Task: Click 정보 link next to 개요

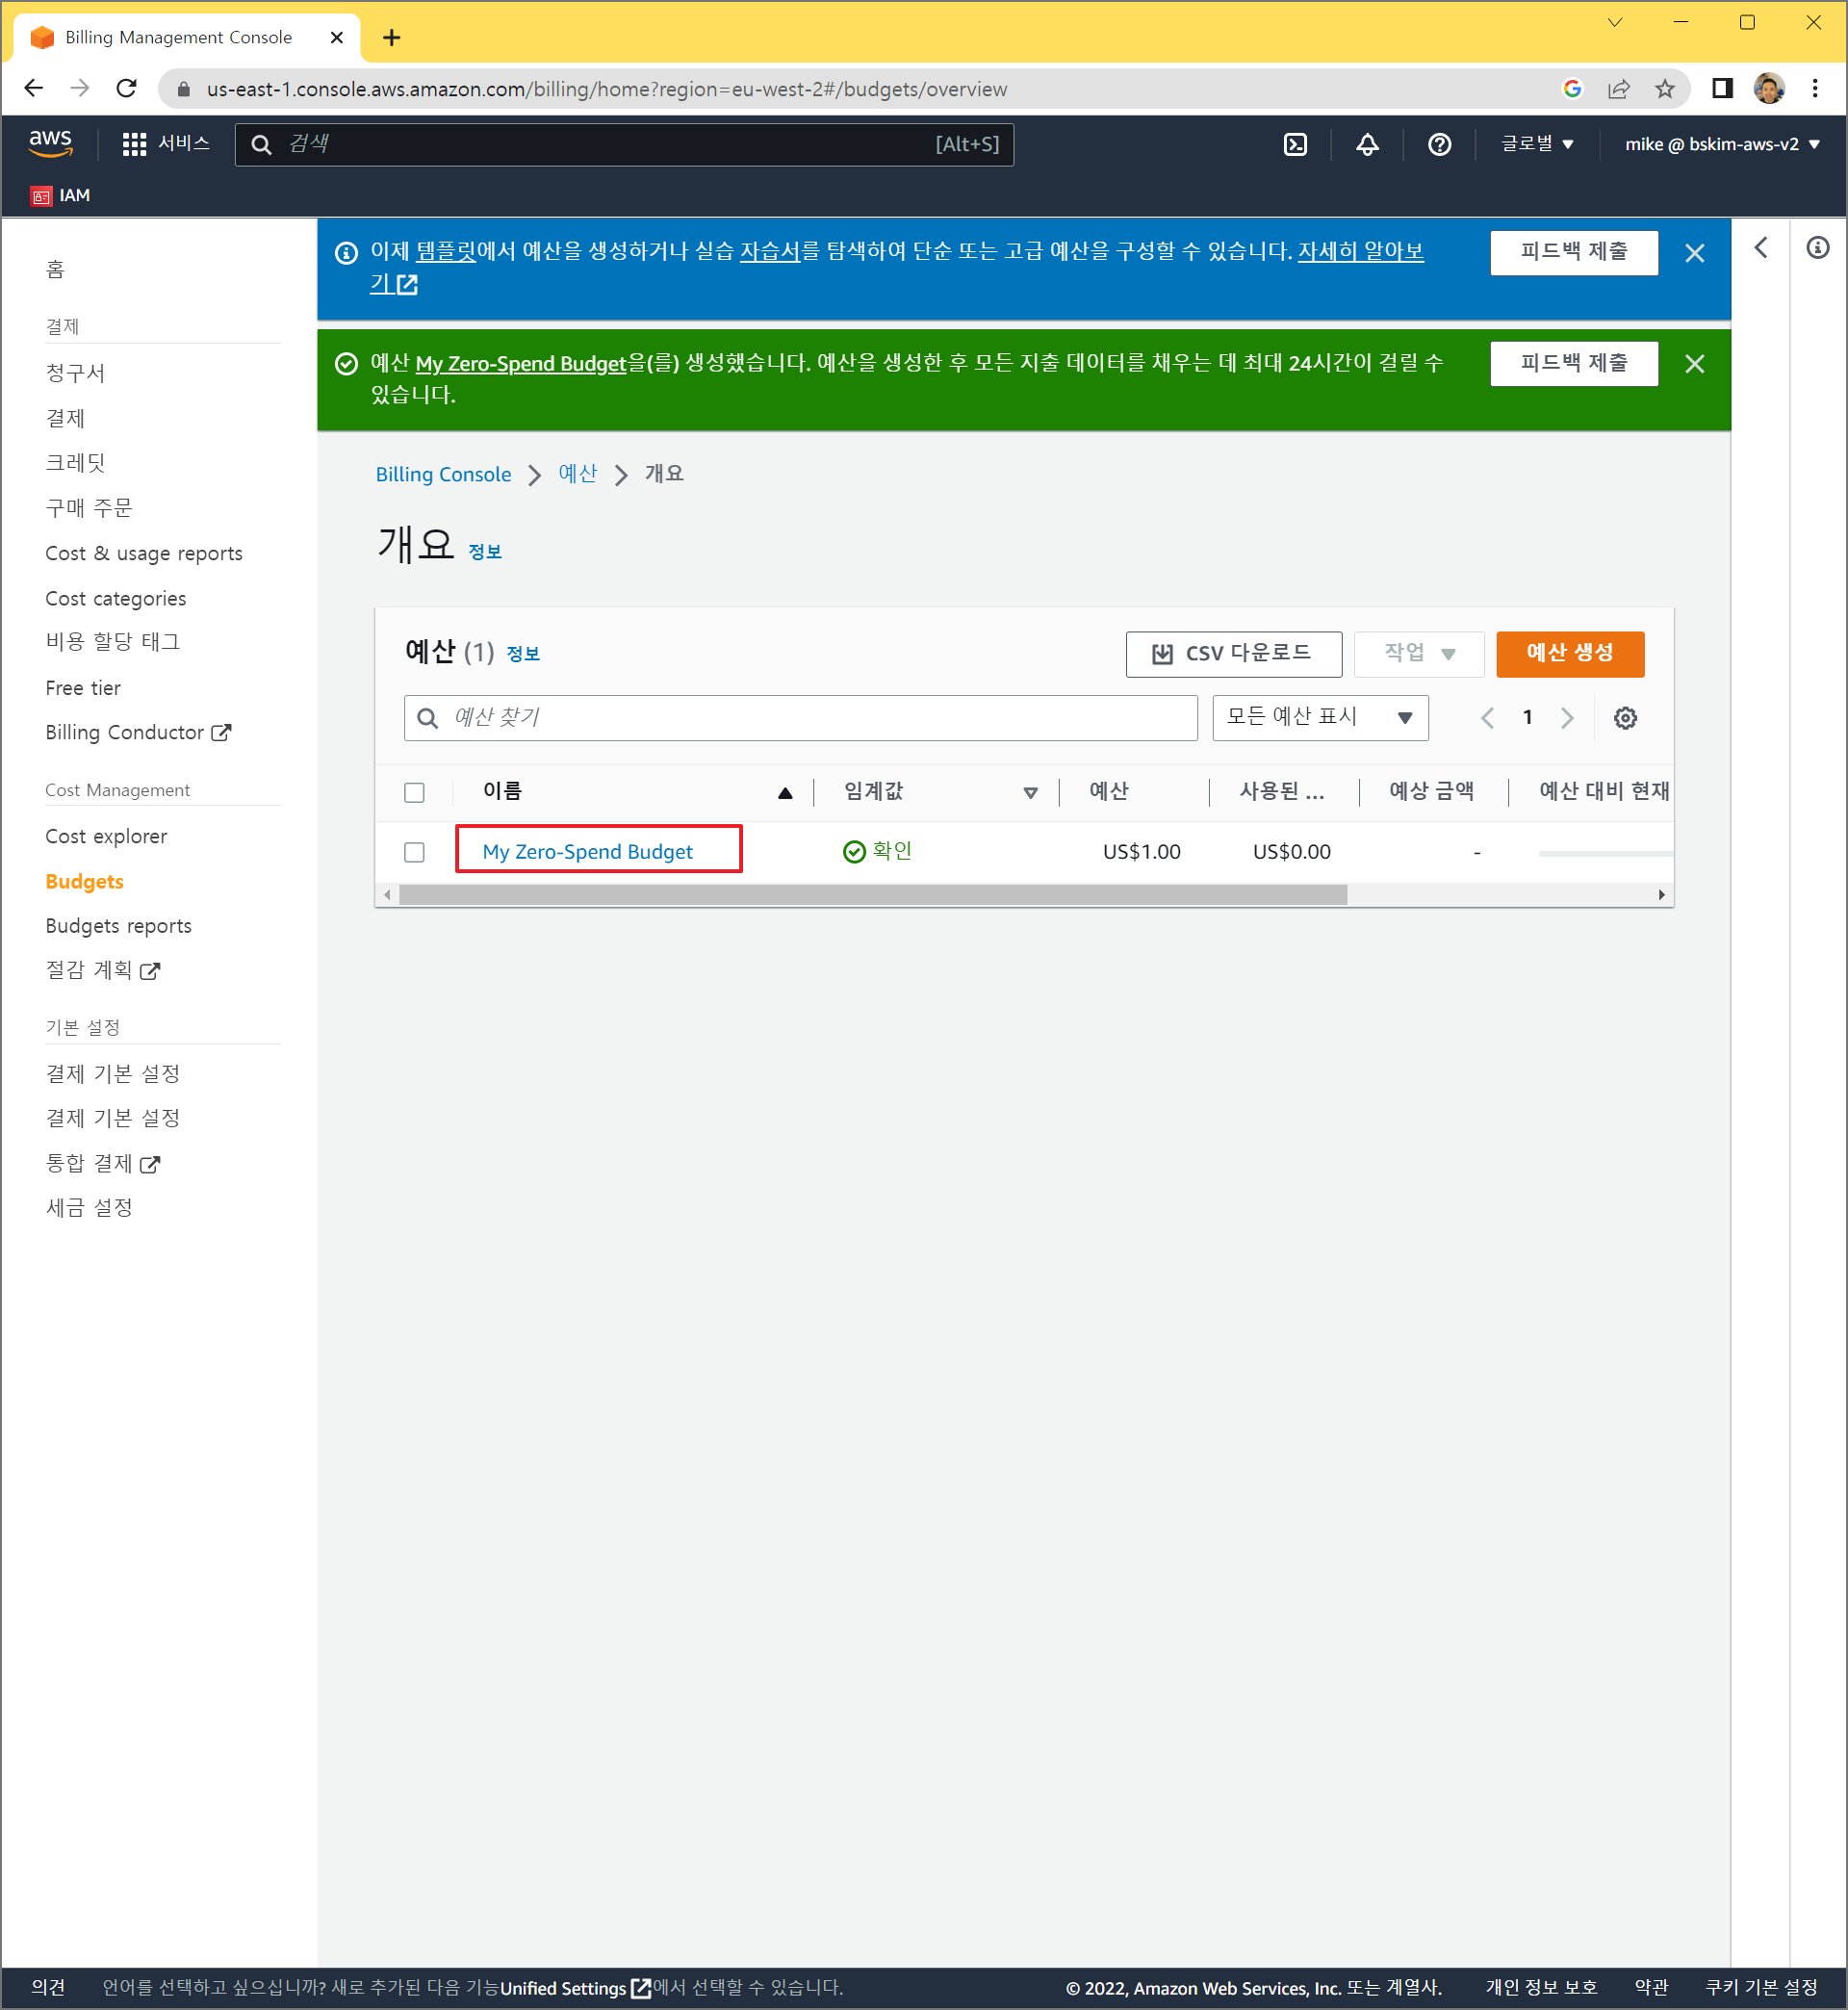Action: point(485,552)
